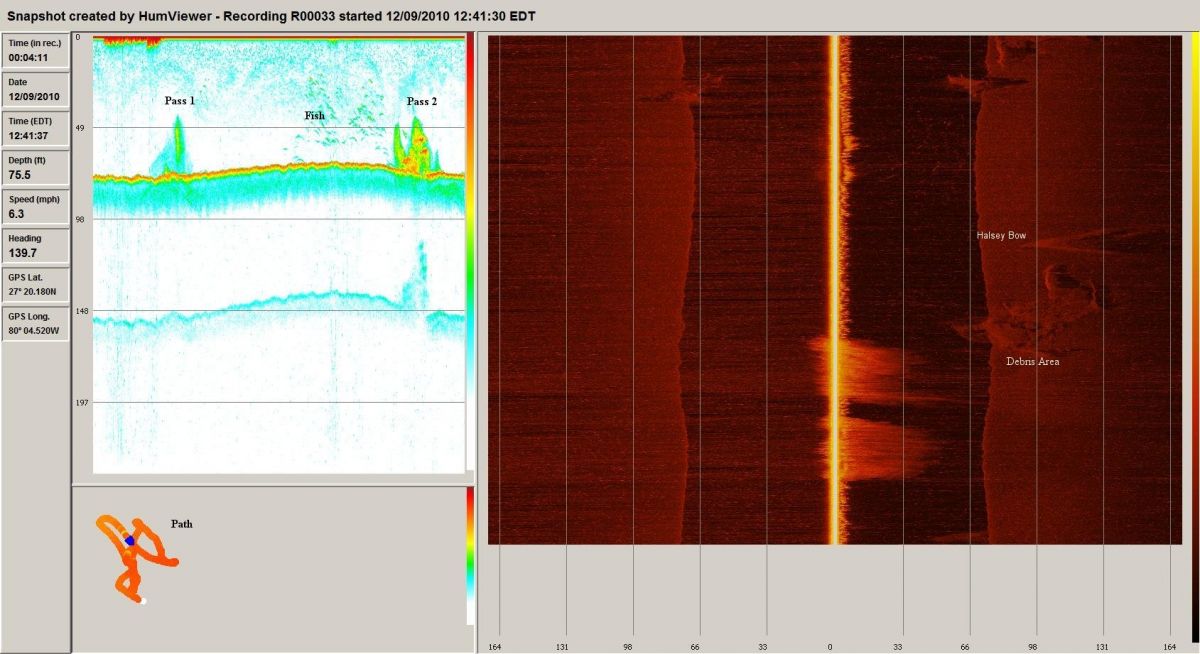Click the Halsey Bow label on side-scan
Screen dimensions: 1200x654
coord(1001,236)
